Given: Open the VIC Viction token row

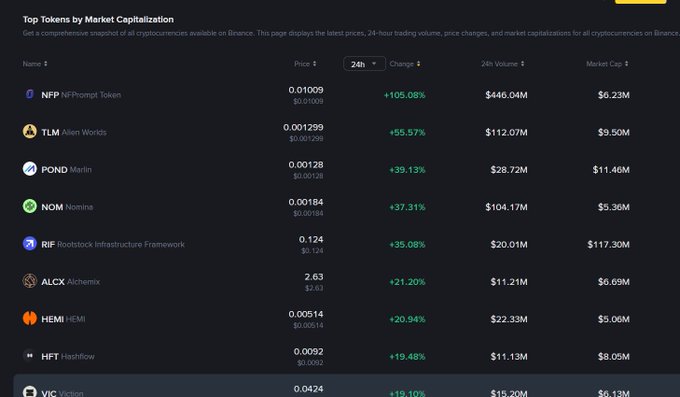Looking at the screenshot, I should (x=347, y=386).
